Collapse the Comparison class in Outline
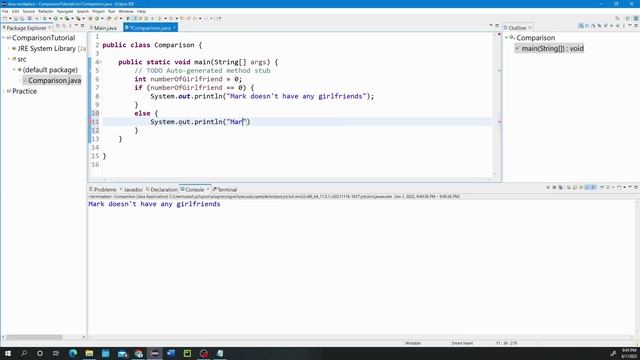640x360 pixels. click(507, 38)
